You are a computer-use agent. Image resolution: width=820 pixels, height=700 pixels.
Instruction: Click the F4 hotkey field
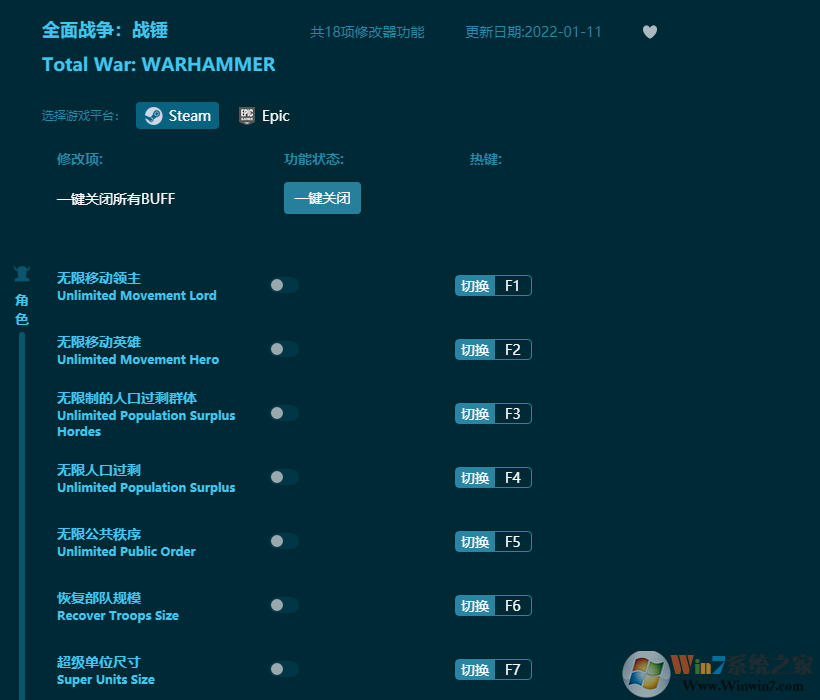click(x=513, y=477)
